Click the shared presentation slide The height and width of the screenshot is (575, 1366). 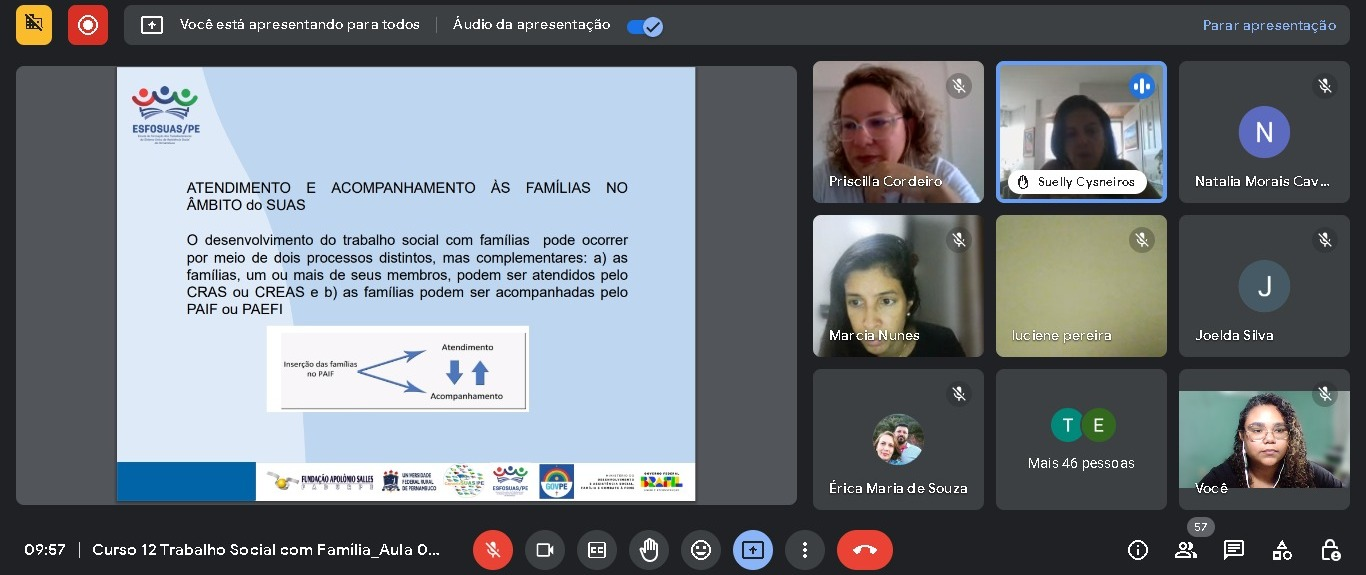[x=406, y=284]
